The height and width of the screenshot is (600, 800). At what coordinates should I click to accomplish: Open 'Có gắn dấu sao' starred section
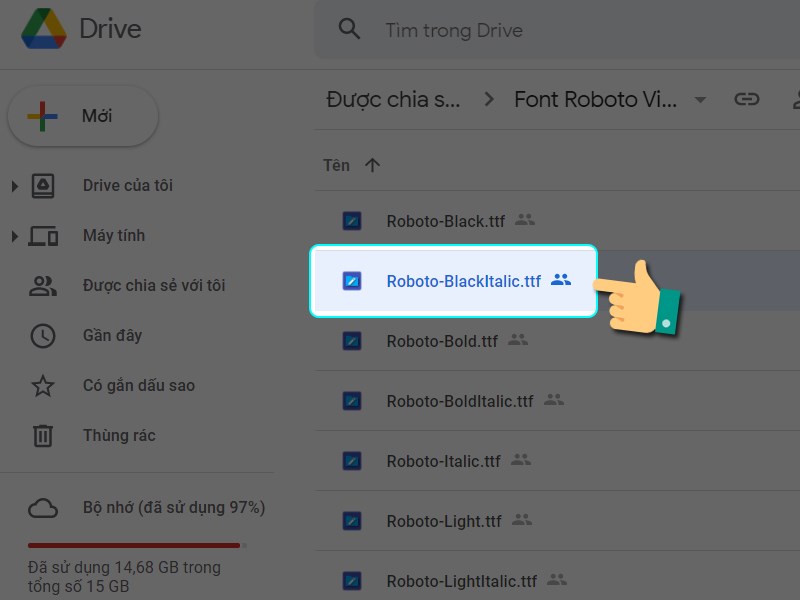pyautogui.click(x=139, y=385)
